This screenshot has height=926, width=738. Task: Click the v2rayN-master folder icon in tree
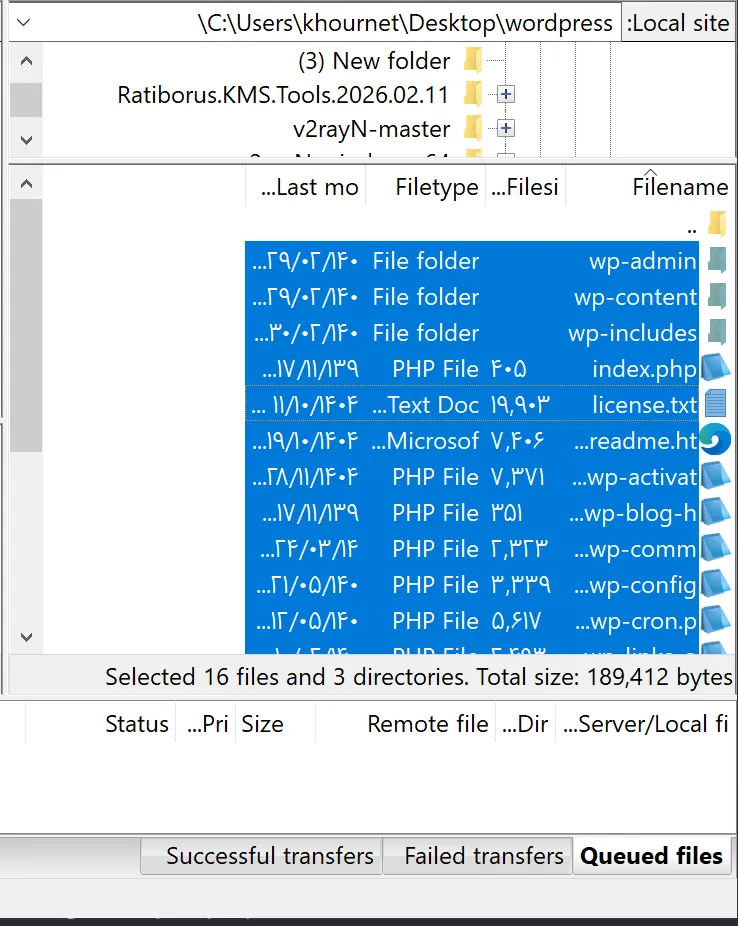pos(473,128)
